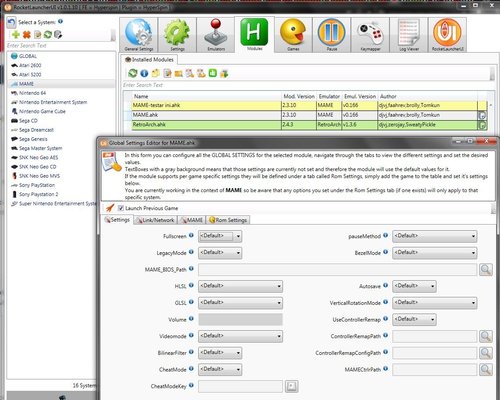This screenshot has height=400, width=500.
Task: Select the MAME-testar ini.ahk module row
Action: tap(305, 105)
